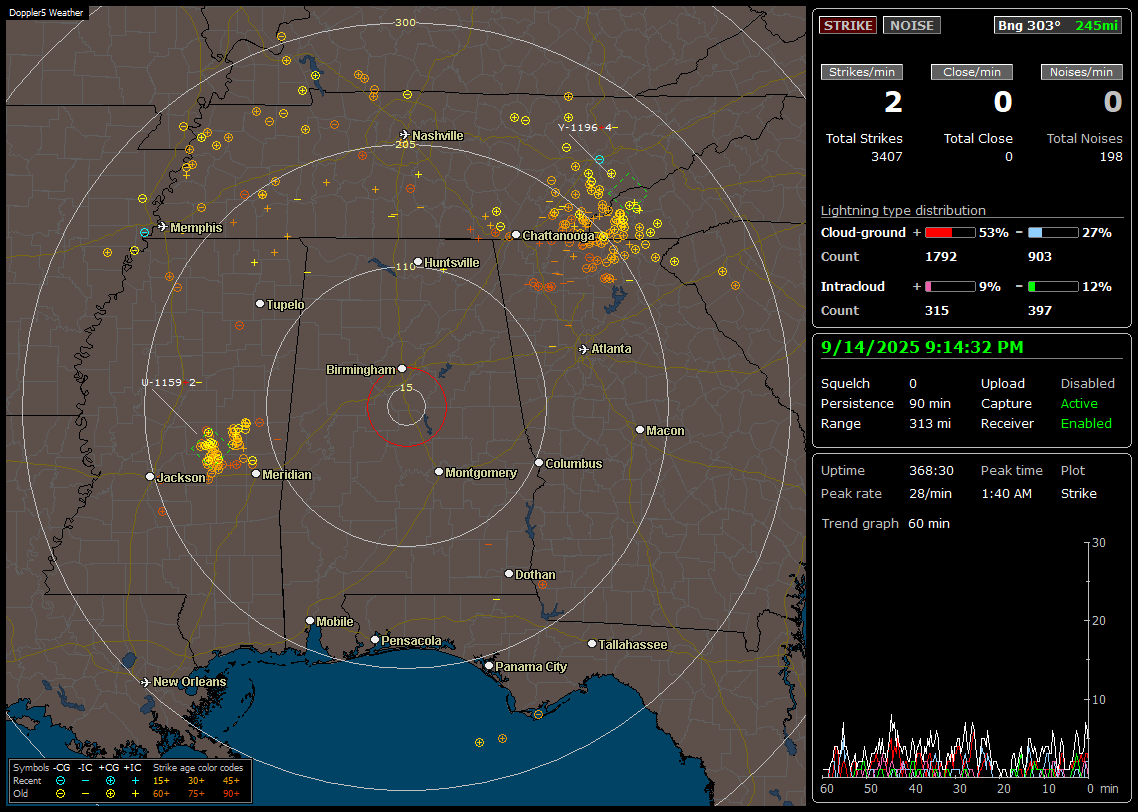Click the Chattanooga city marker
1138x812 pixels.
pos(516,235)
